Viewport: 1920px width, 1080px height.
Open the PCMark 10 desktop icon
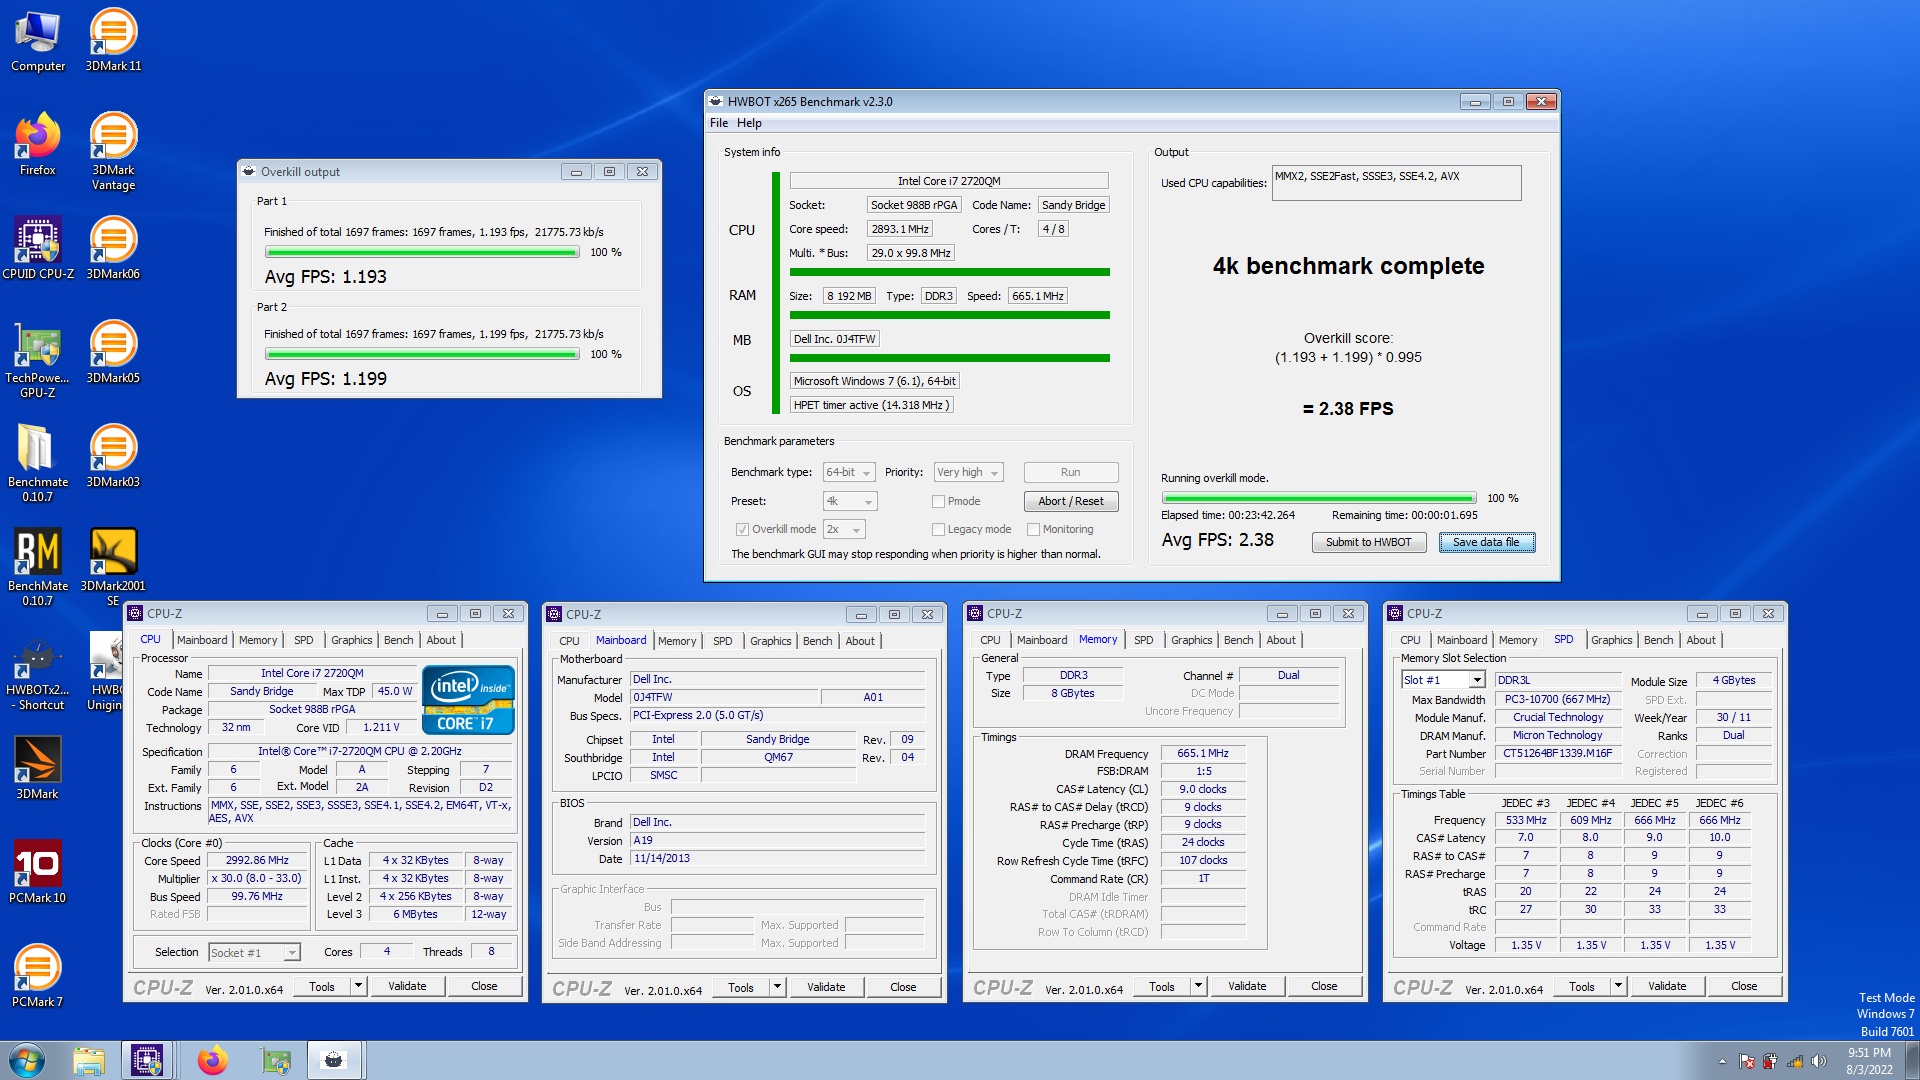(38, 872)
